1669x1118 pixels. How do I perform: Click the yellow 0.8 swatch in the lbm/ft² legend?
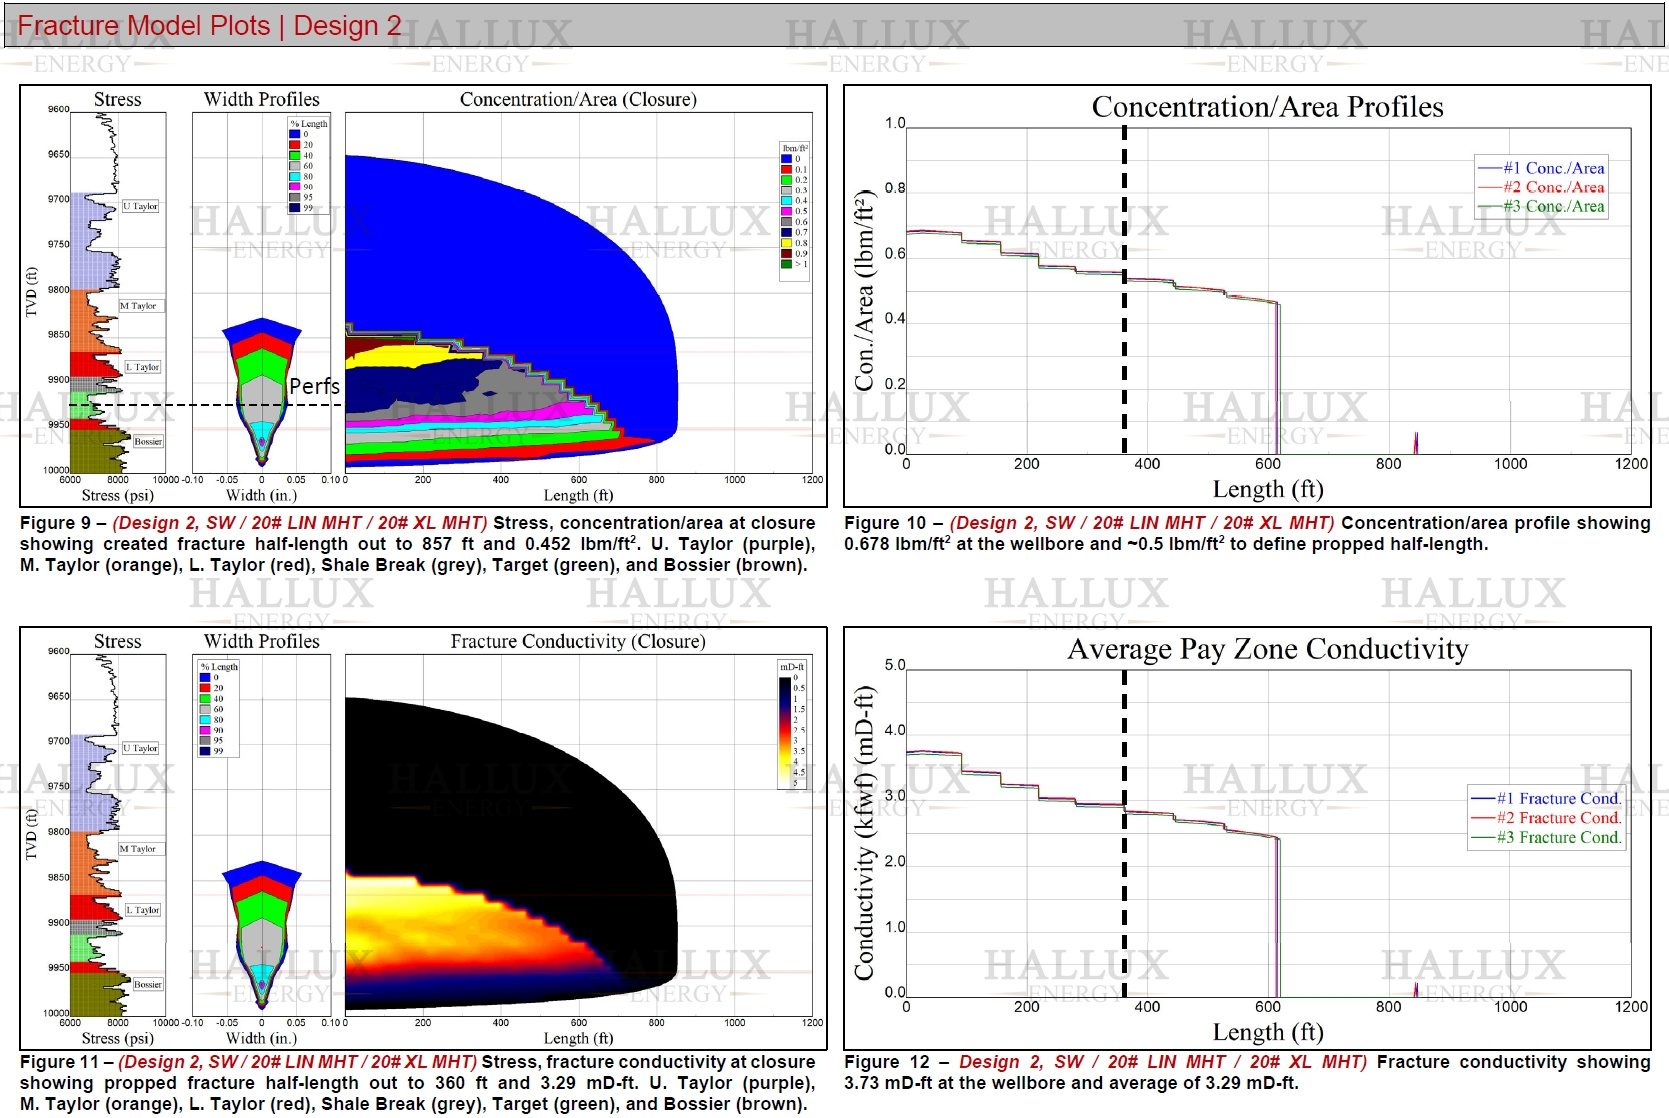point(786,243)
